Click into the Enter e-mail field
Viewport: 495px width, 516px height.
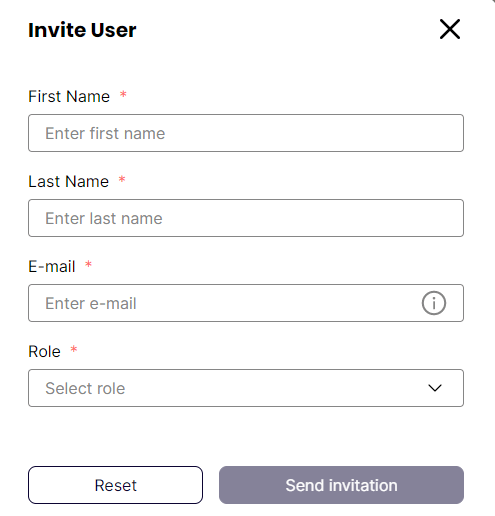246,303
